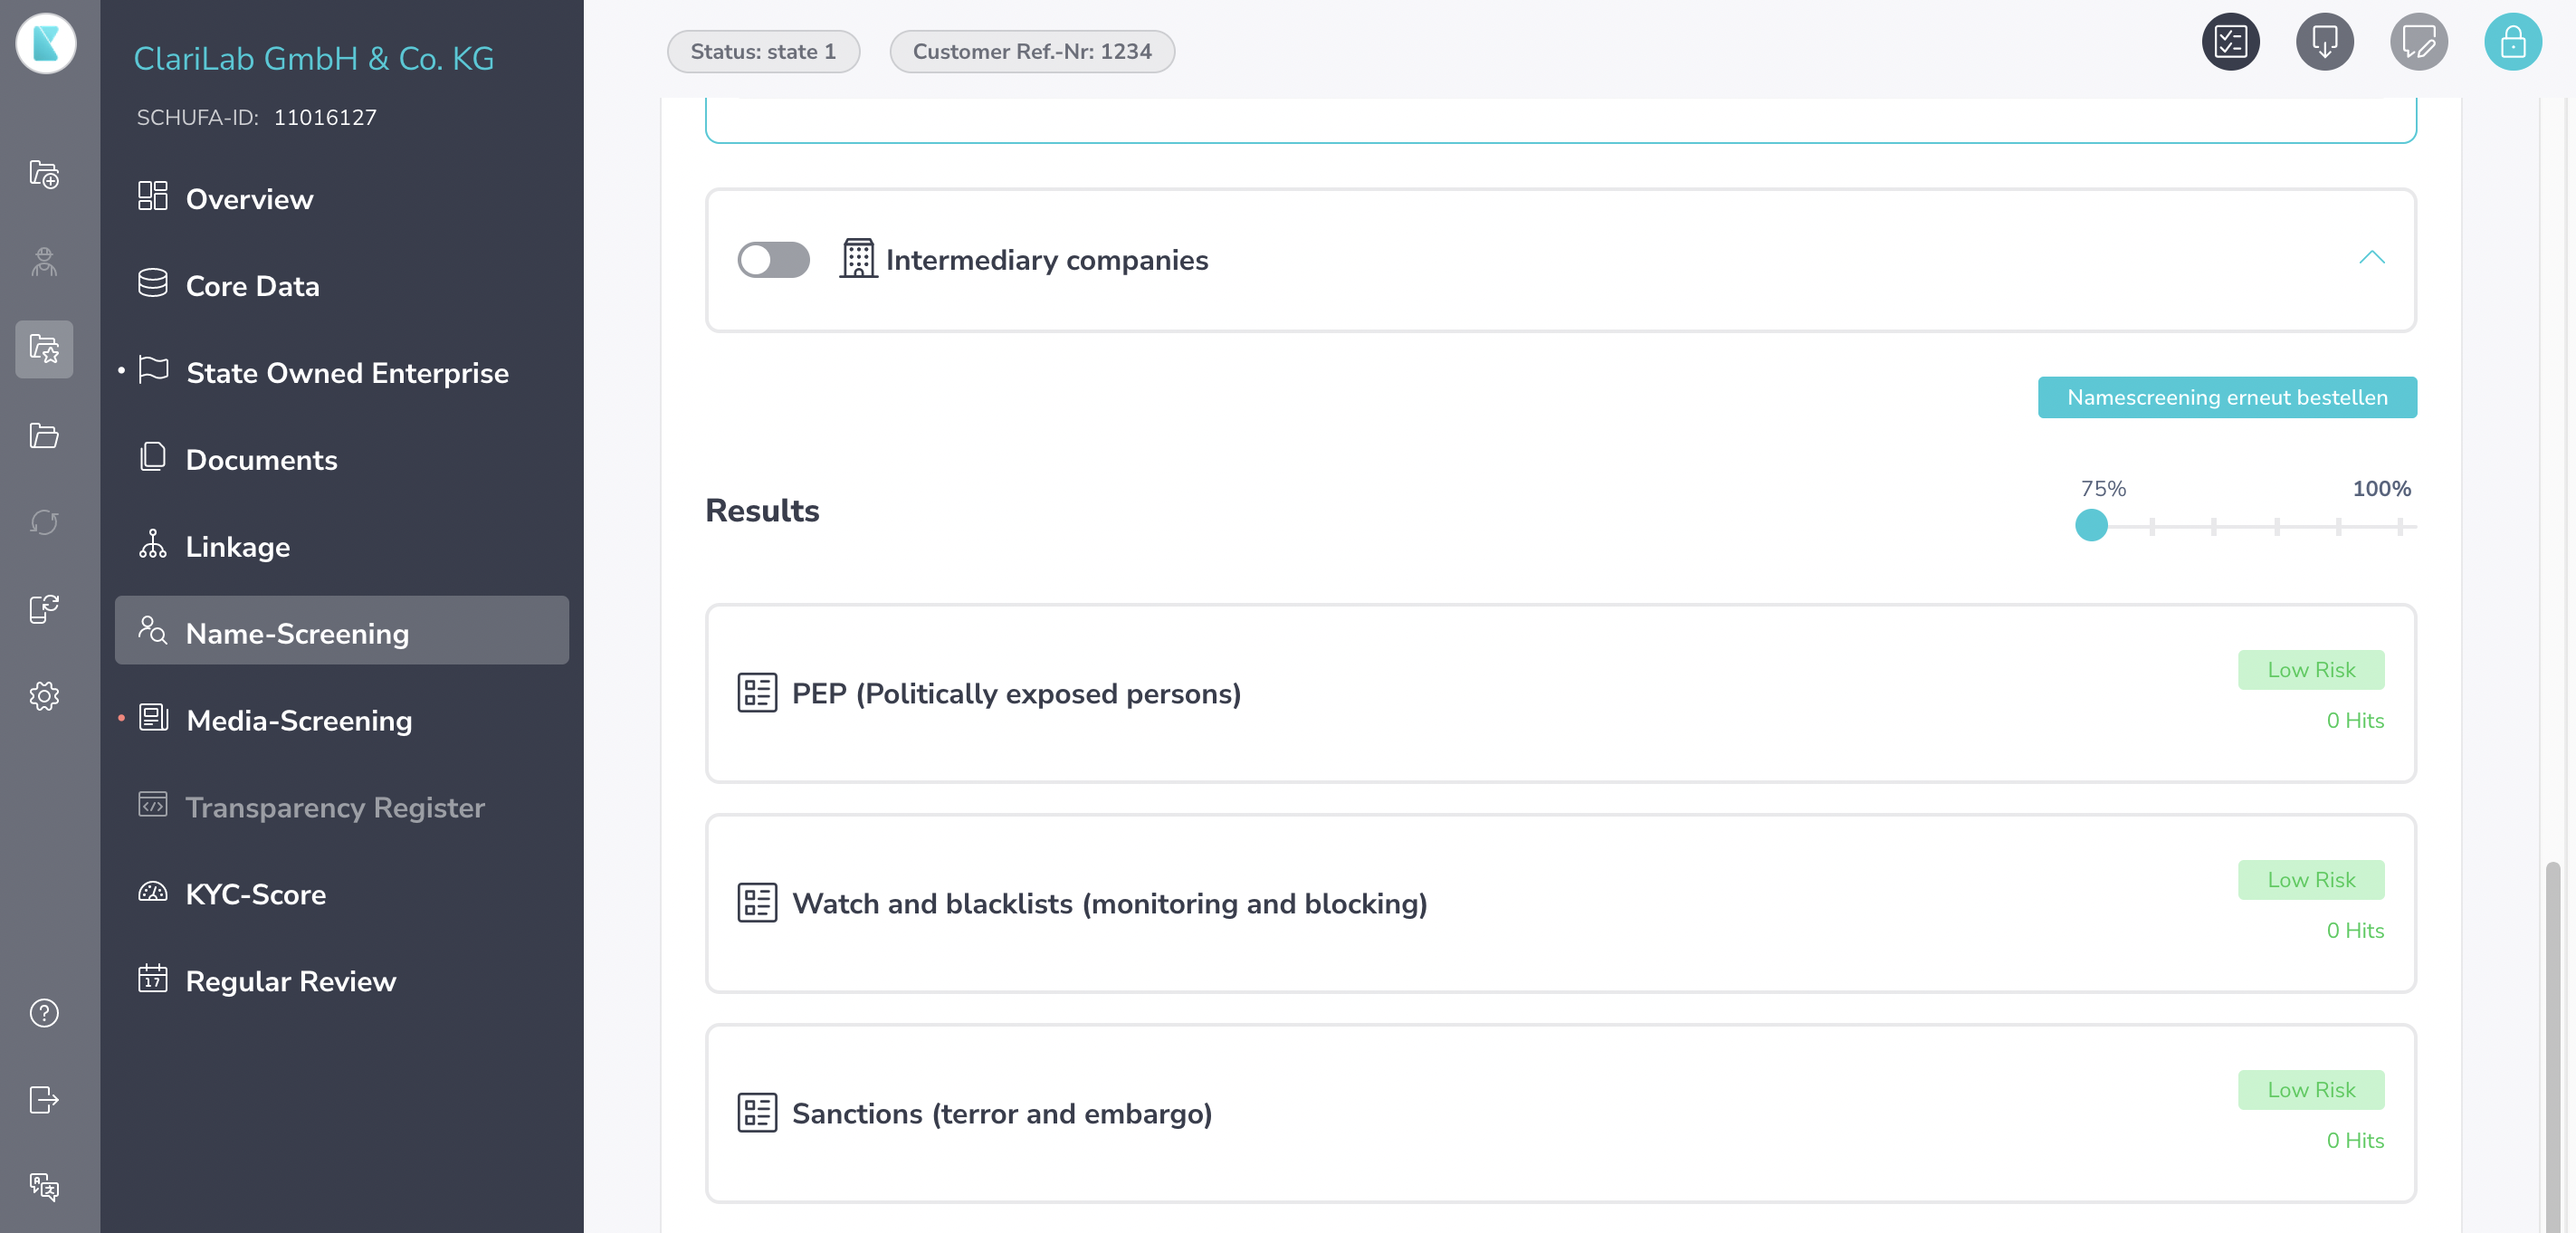Image resolution: width=2576 pixels, height=1233 pixels.
Task: Open the help question mark icon
Action: (x=44, y=1013)
